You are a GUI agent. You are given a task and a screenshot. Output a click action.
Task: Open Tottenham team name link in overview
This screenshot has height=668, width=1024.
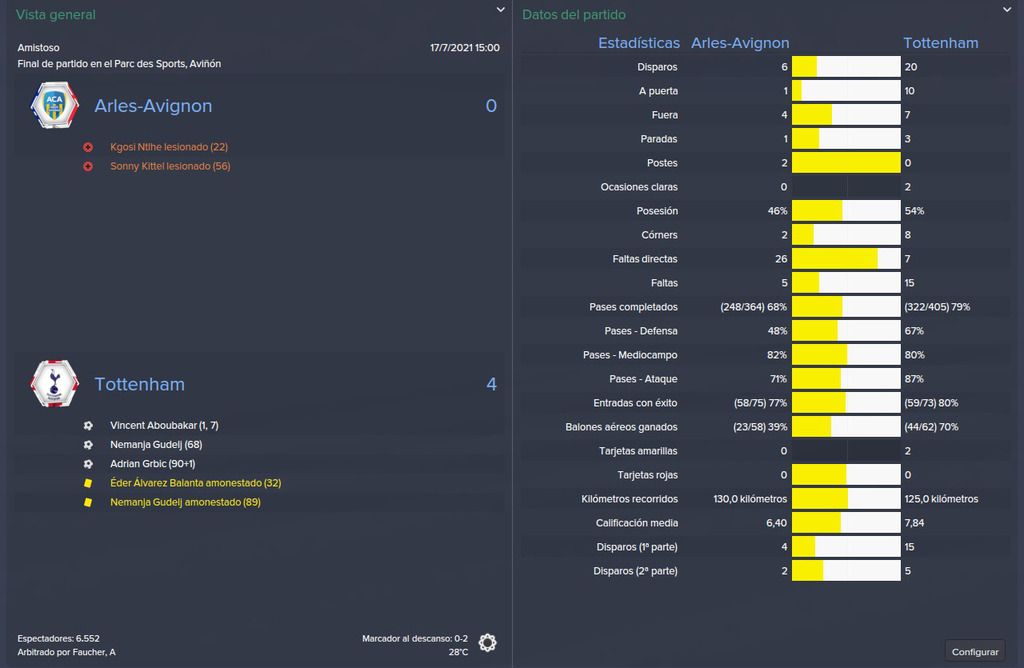(x=139, y=384)
